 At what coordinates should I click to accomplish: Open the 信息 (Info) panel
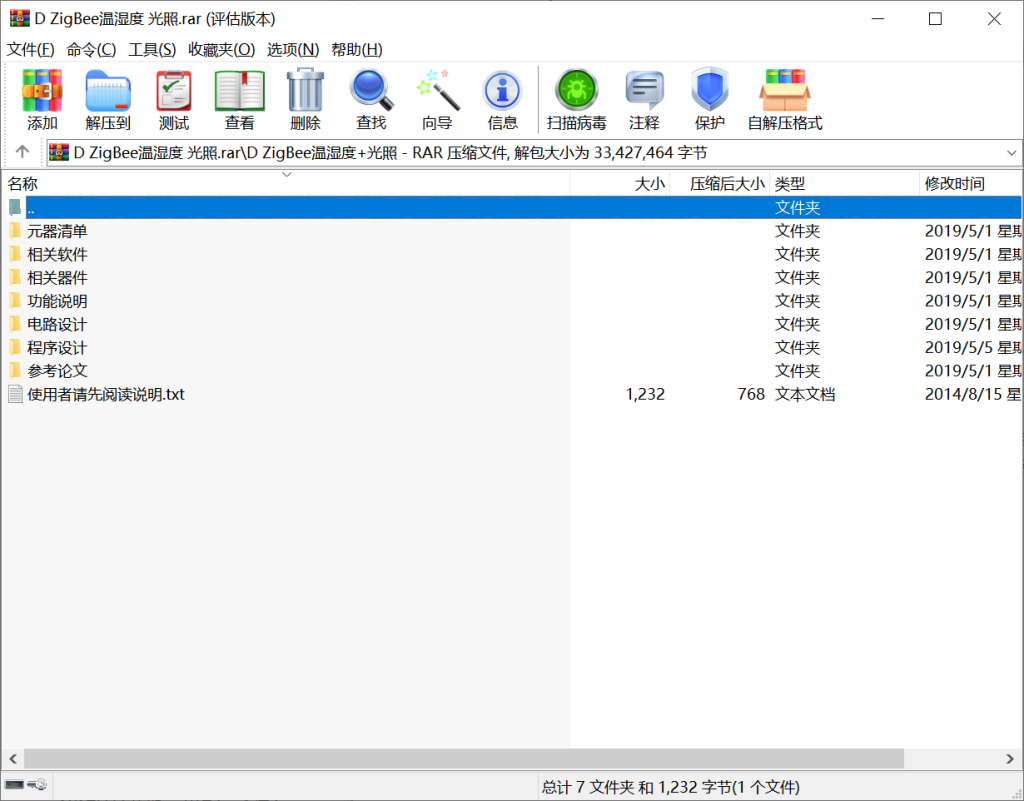click(x=502, y=99)
